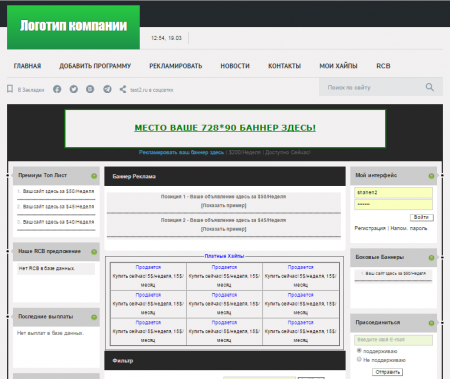Click Показать пример under Позиция 1
This screenshot has width=450, height=379.
[224, 205]
